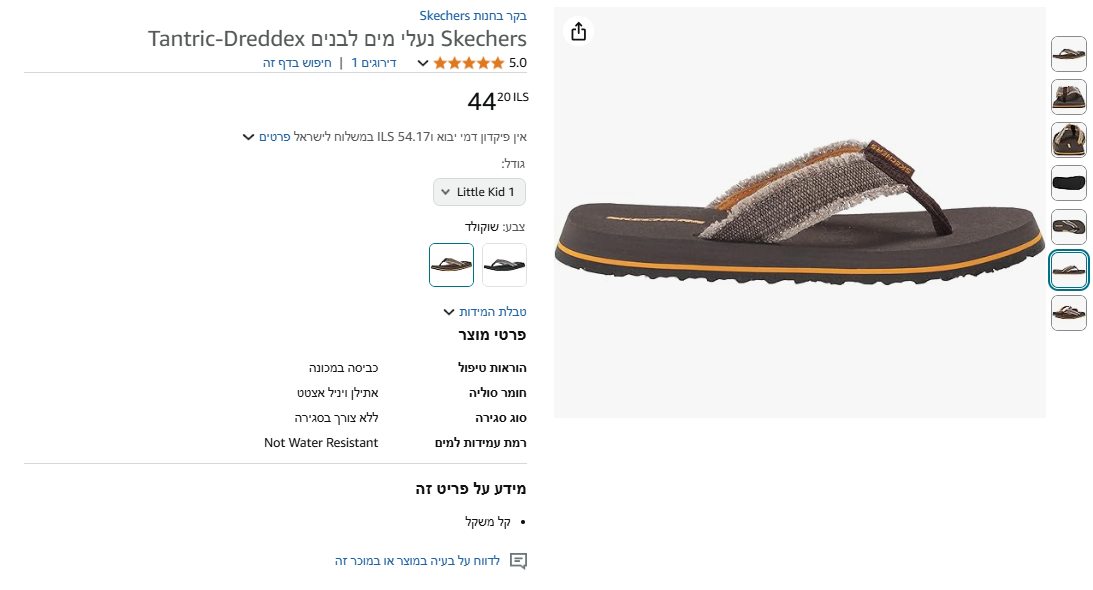The image size is (1093, 590).
Task: Open the דירוגים 1 ratings link
Action: 373,63
